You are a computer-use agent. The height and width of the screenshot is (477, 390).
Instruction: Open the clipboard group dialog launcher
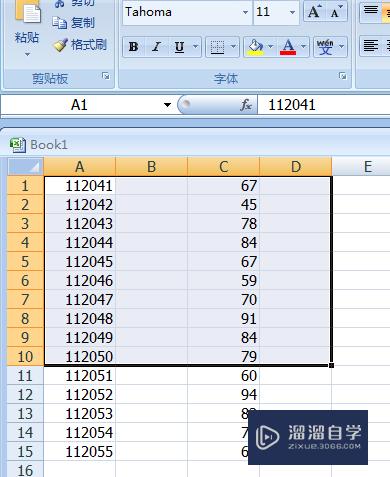coord(106,76)
